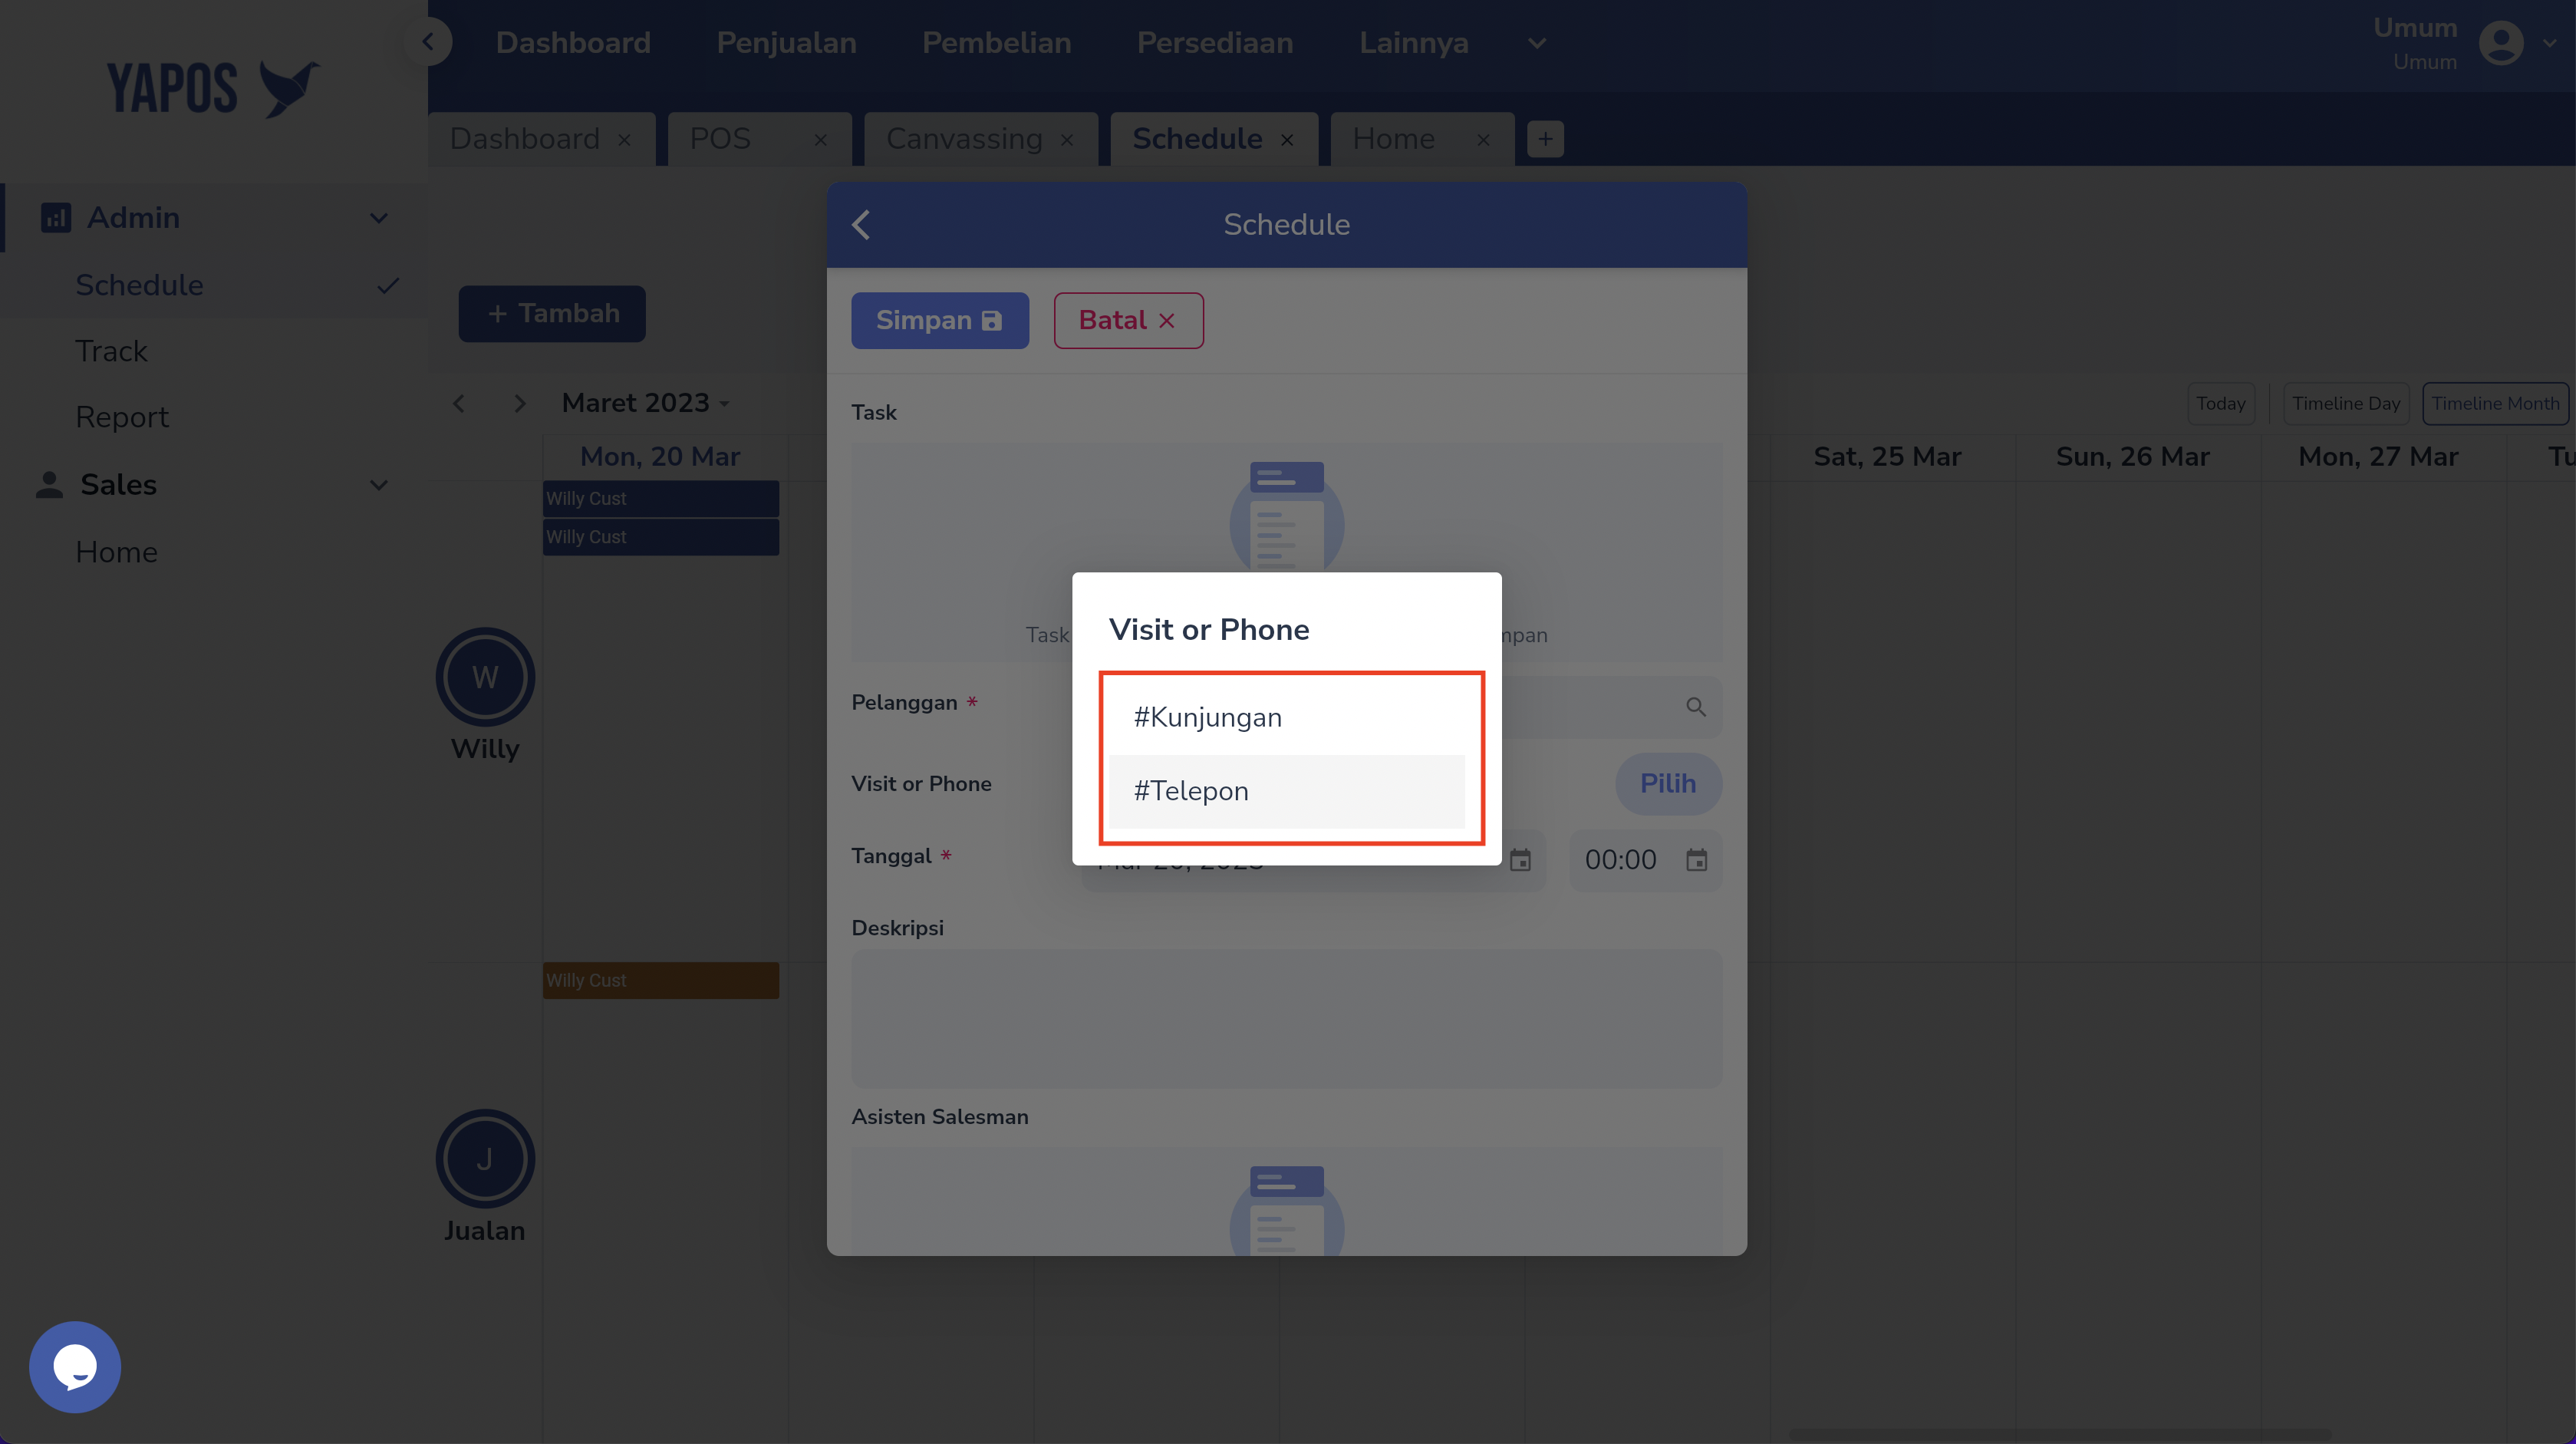Screen dimensions: 2576x1444
Task: Click the Admin chart icon in sidebar
Action: [x=56, y=217]
